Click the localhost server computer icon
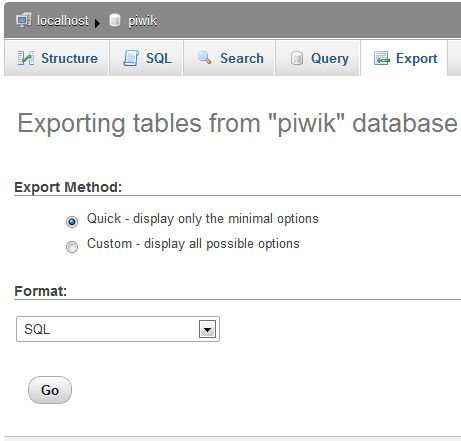Screen dimensions: 461x441 24,20
